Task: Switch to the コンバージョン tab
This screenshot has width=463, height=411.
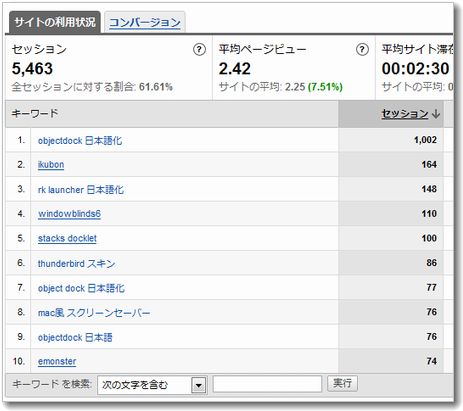Action: [x=145, y=23]
